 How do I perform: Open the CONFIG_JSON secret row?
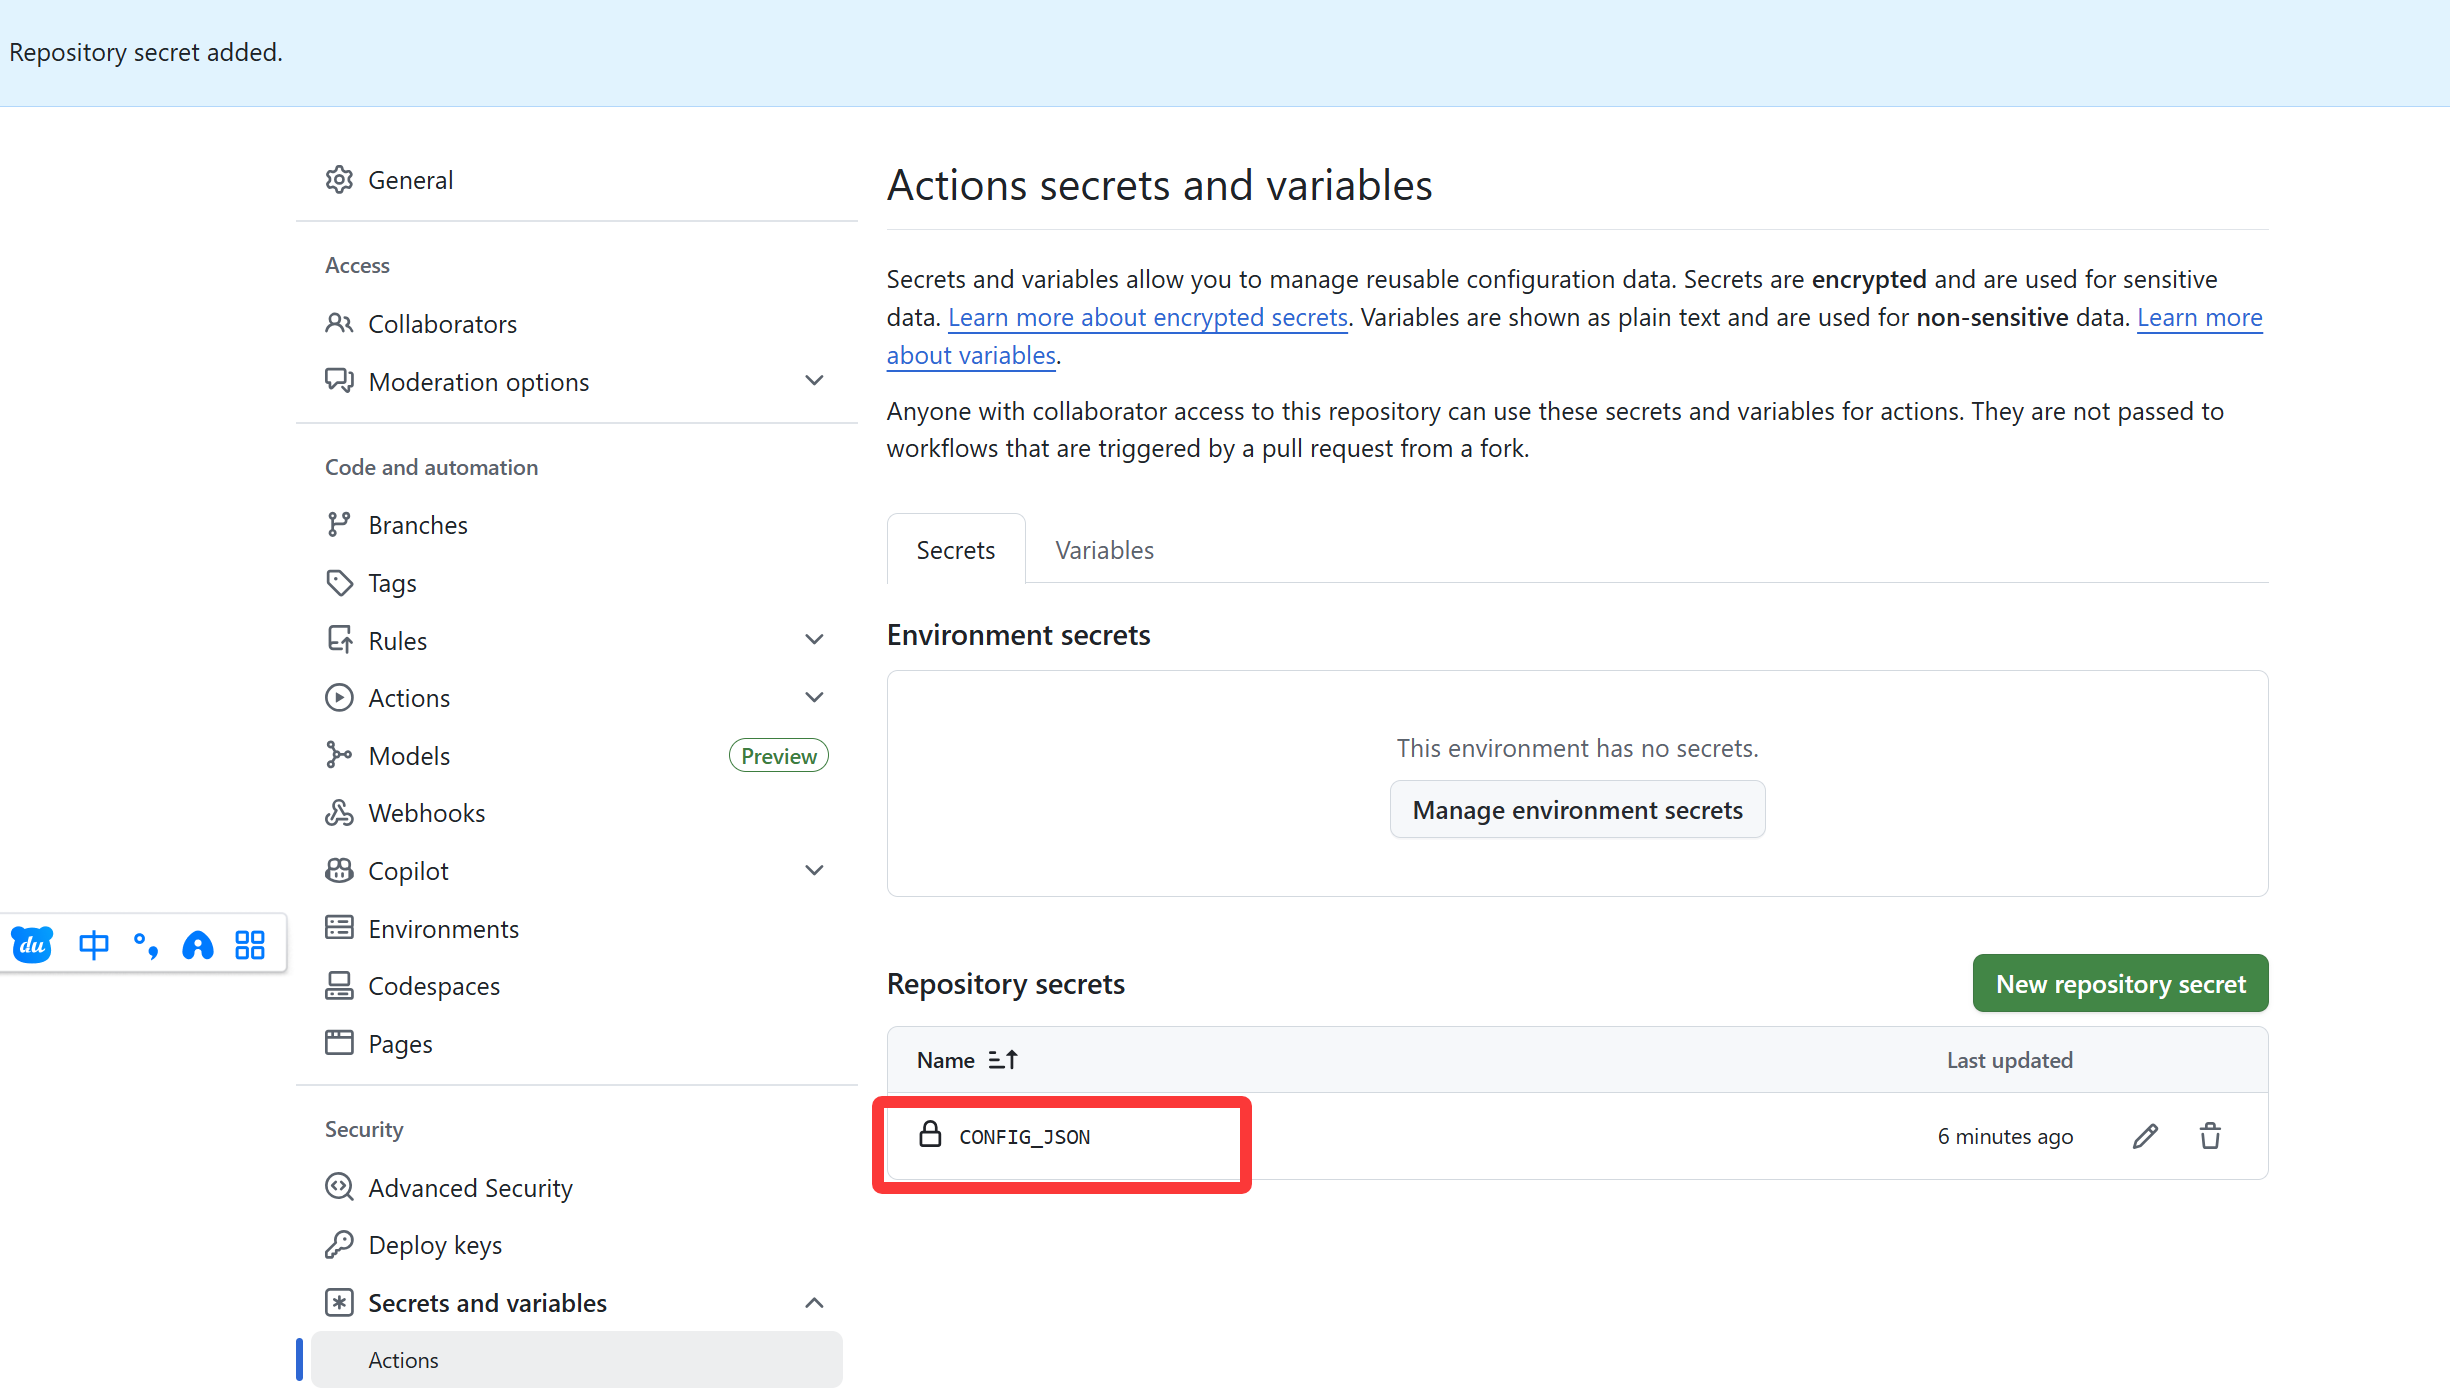(1577, 1137)
